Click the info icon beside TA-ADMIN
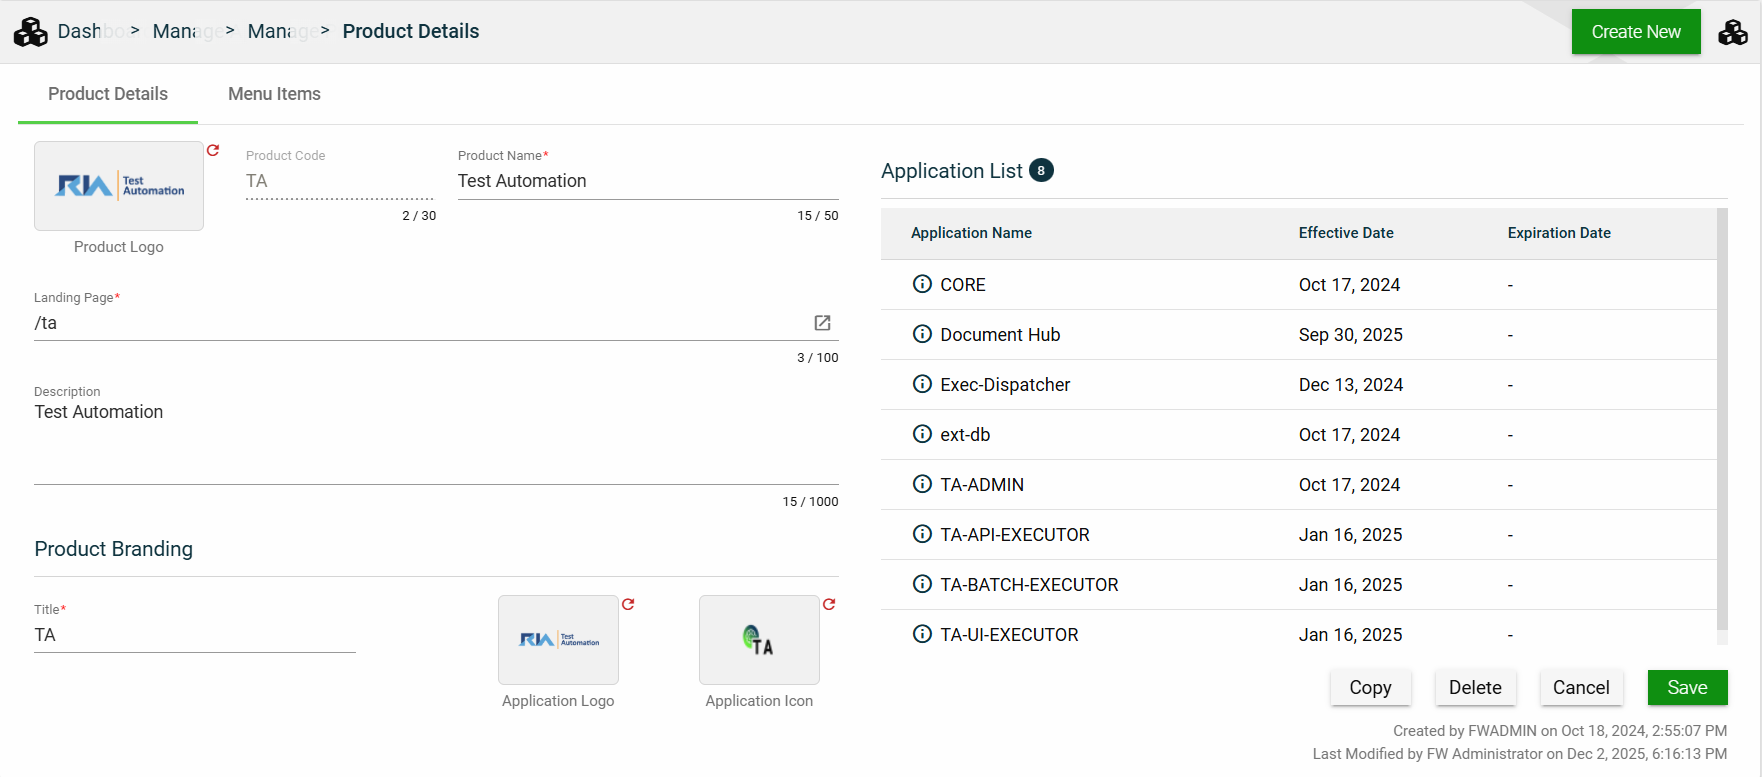Image resolution: width=1762 pixels, height=777 pixels. pos(922,484)
